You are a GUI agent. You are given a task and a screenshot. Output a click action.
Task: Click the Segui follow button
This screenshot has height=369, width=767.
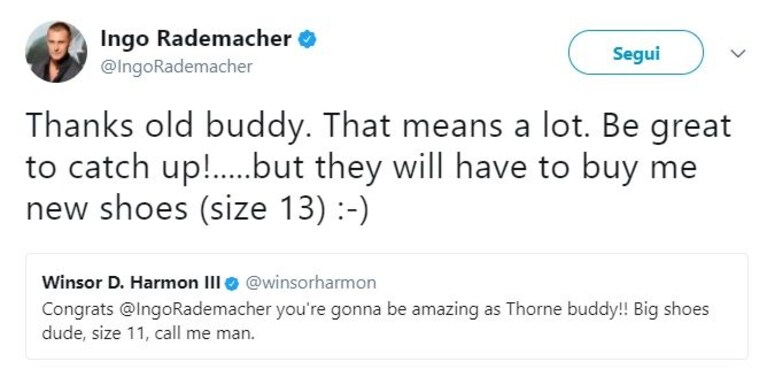tap(636, 52)
